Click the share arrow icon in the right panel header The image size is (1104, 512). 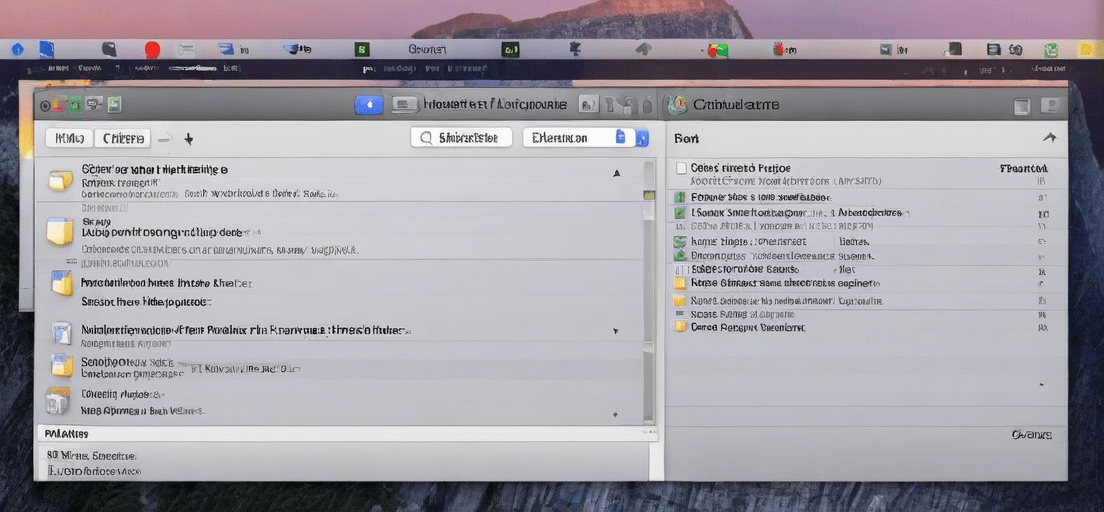pyautogui.click(x=1050, y=138)
